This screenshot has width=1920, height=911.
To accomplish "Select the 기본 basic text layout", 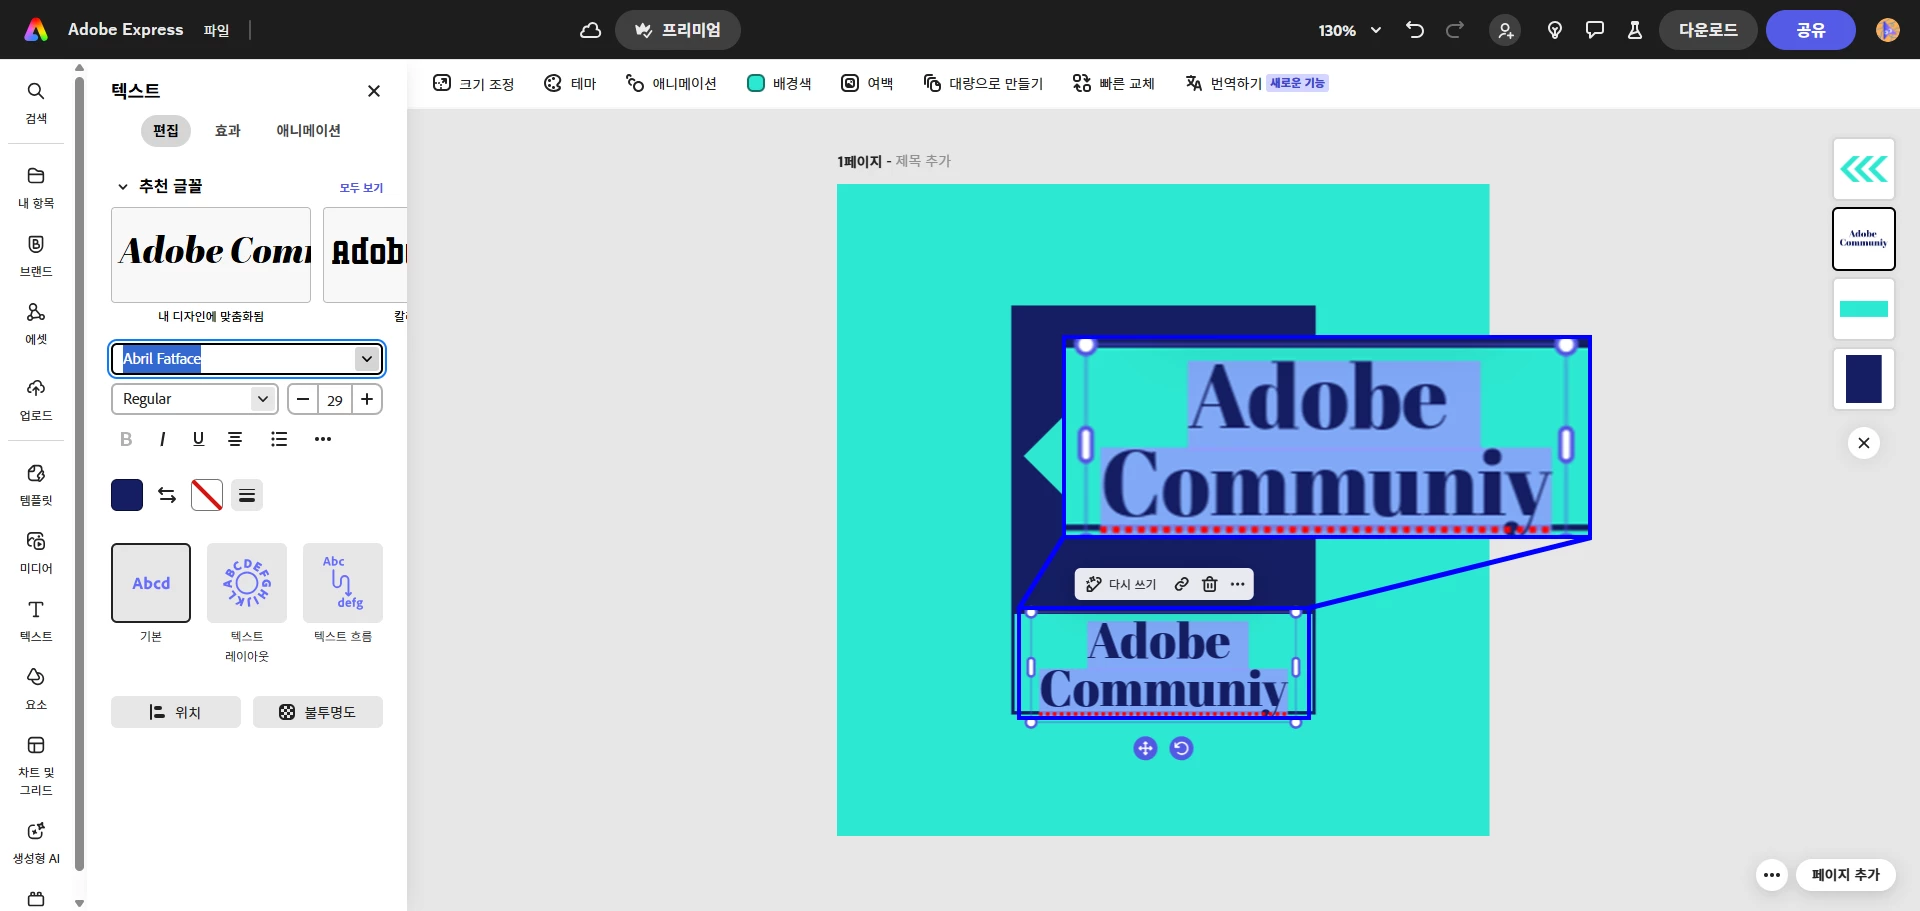I will [151, 583].
